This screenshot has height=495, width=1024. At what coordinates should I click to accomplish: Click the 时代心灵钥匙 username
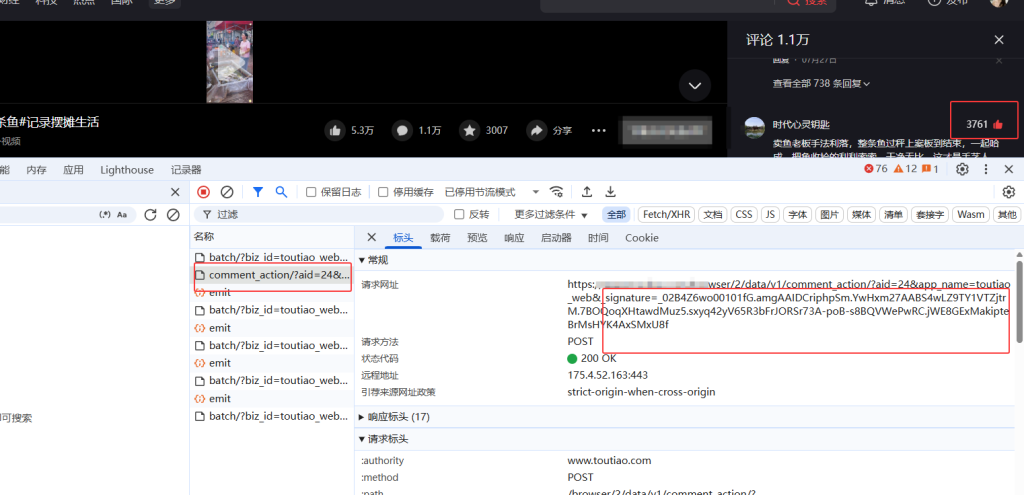pyautogui.click(x=801, y=124)
